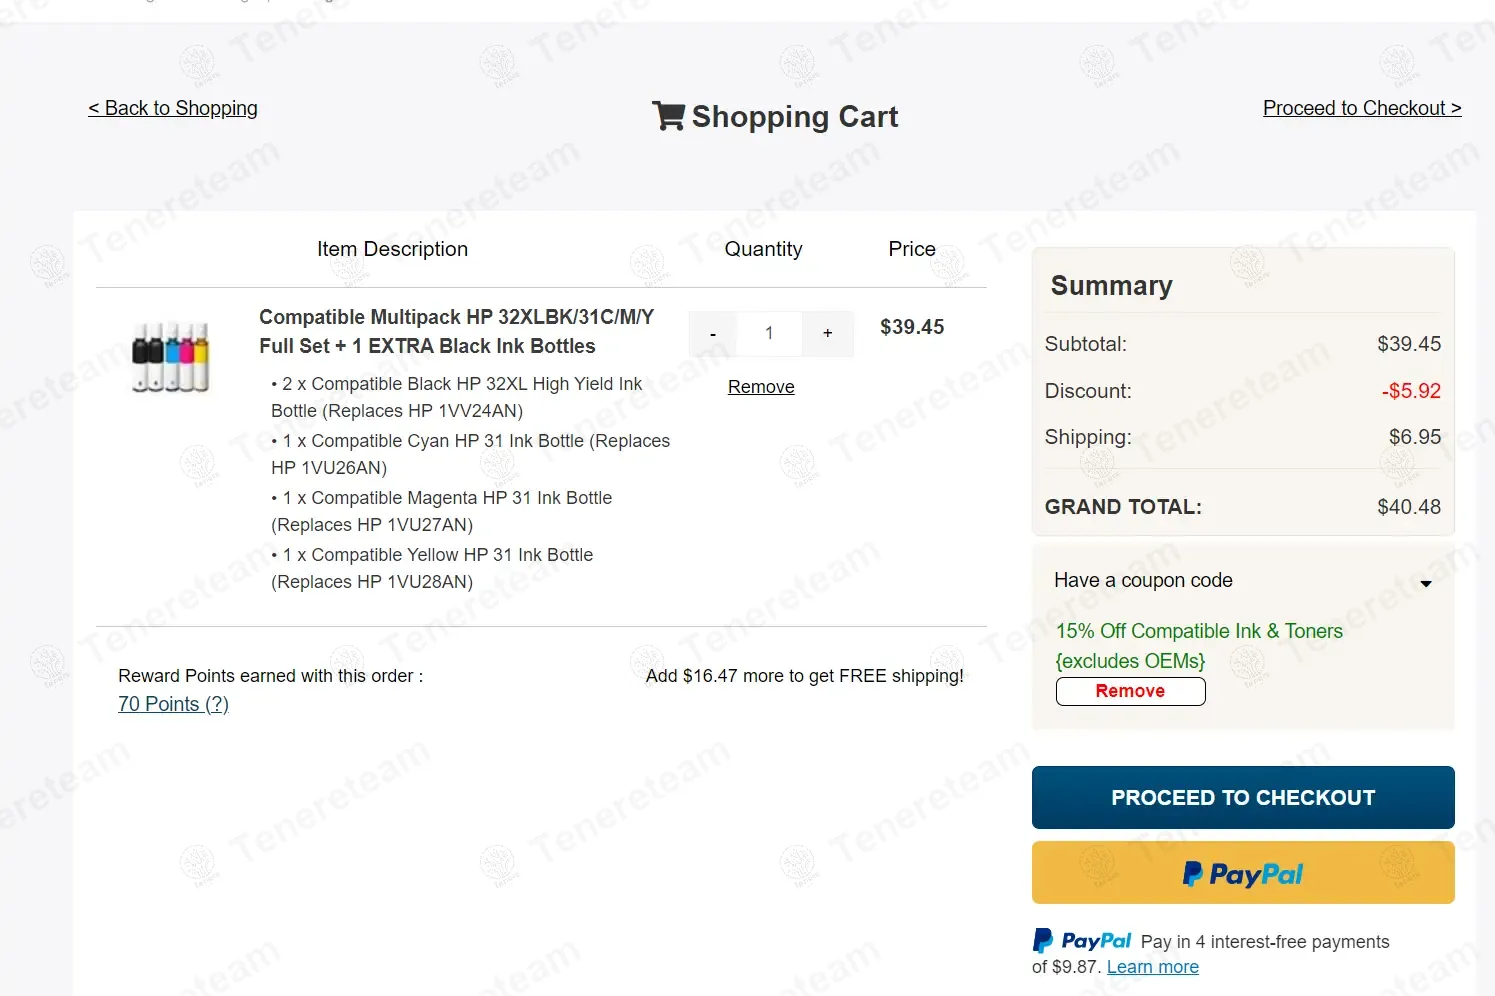
Task: Click the Have a coupon code header
Action: (1143, 580)
